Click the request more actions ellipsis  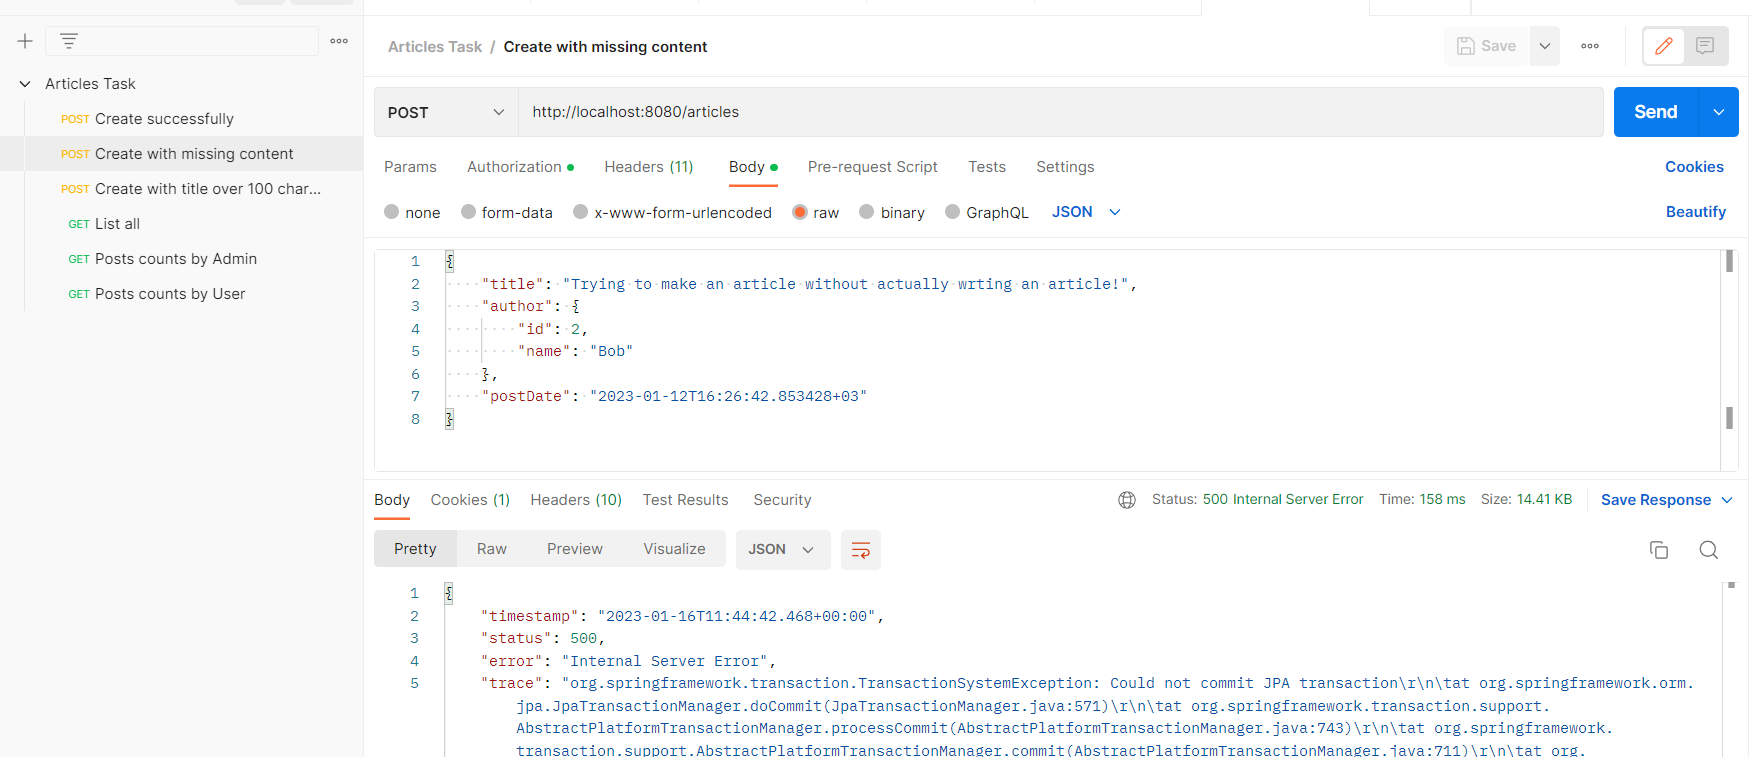point(1590,46)
